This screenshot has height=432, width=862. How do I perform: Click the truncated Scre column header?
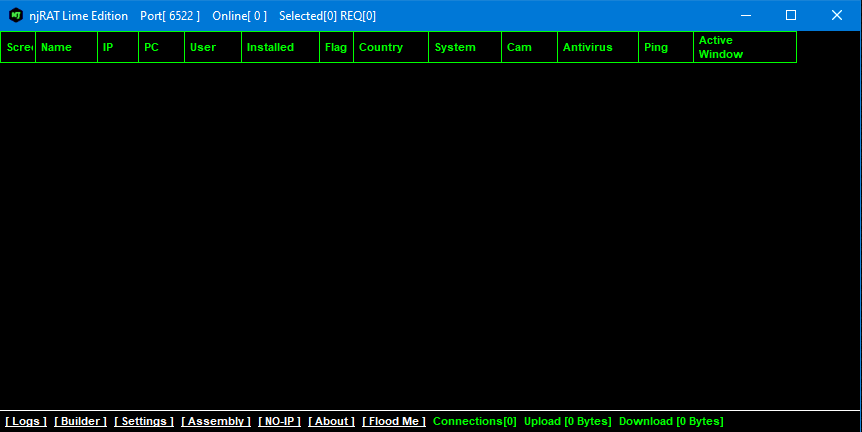pyautogui.click(x=18, y=47)
